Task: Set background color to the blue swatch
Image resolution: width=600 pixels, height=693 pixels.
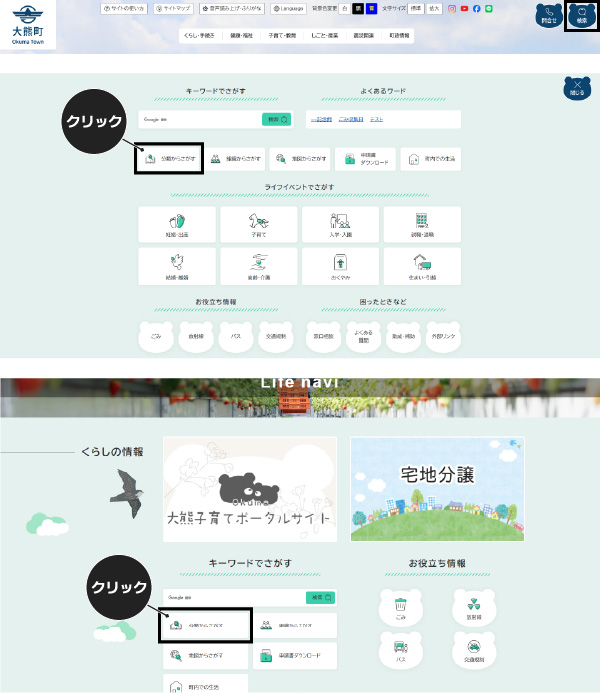Action: click(x=372, y=8)
